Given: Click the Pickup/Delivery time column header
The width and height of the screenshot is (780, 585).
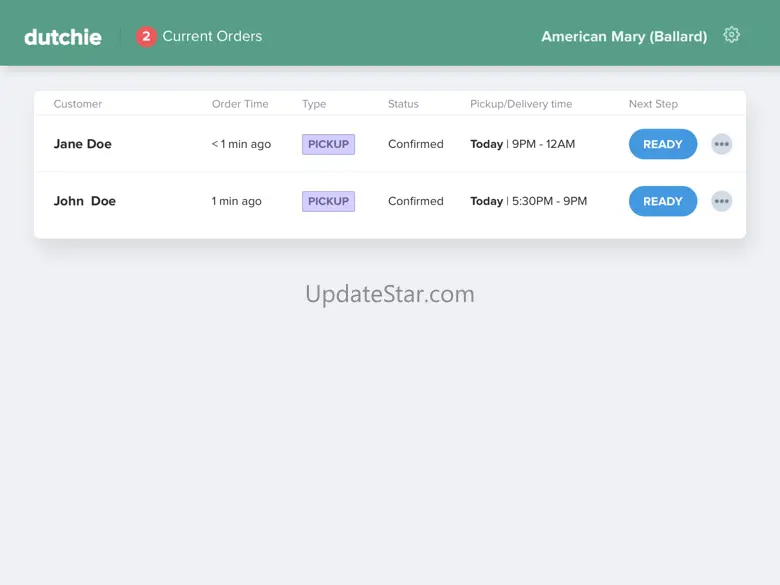Looking at the screenshot, I should pos(521,104).
